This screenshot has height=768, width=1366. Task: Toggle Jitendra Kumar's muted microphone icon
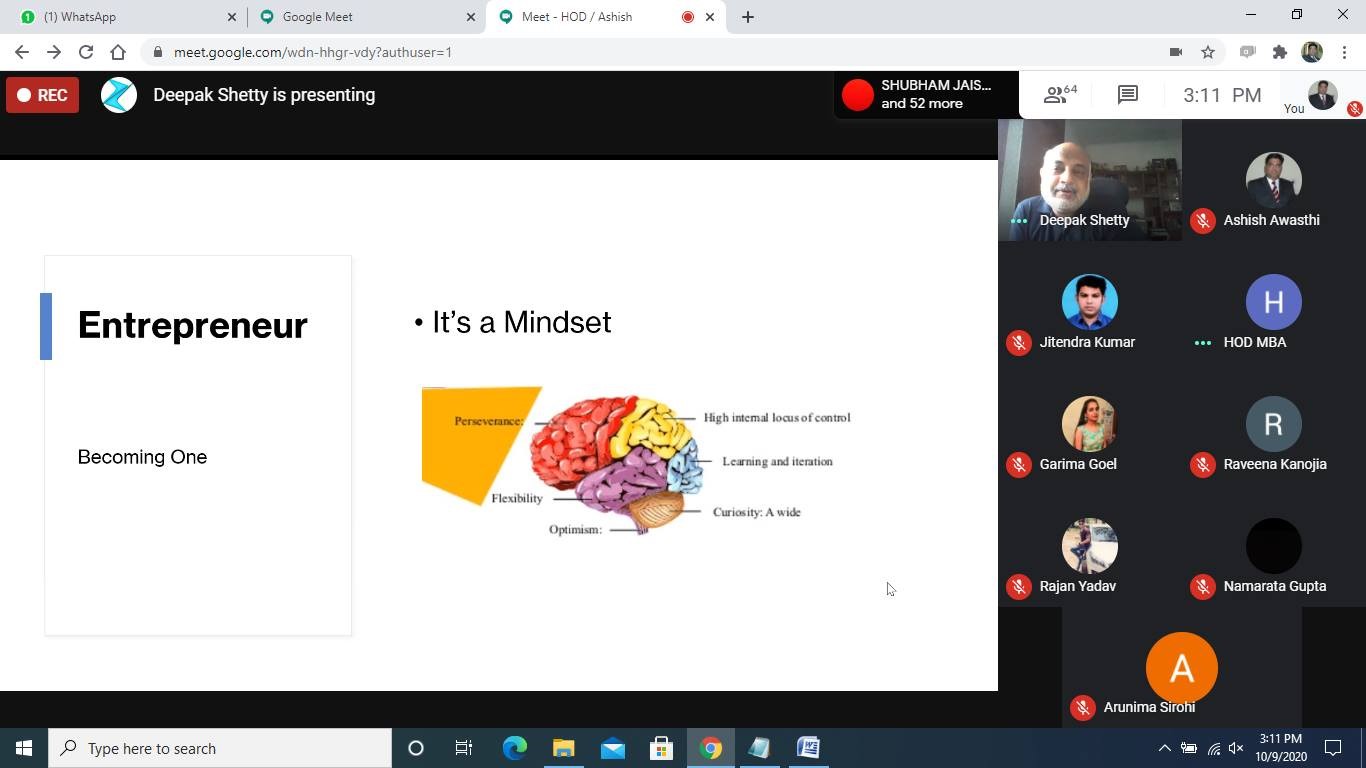click(1019, 343)
